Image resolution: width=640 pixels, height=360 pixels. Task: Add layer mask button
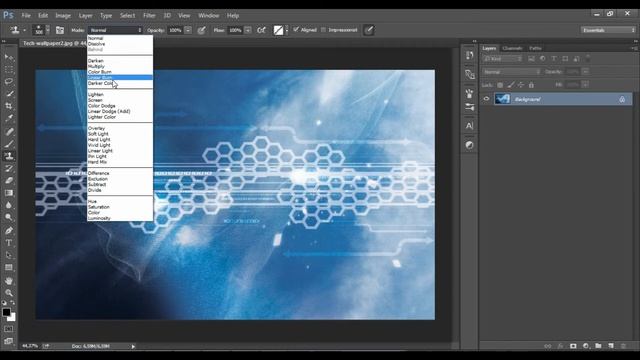pos(573,346)
